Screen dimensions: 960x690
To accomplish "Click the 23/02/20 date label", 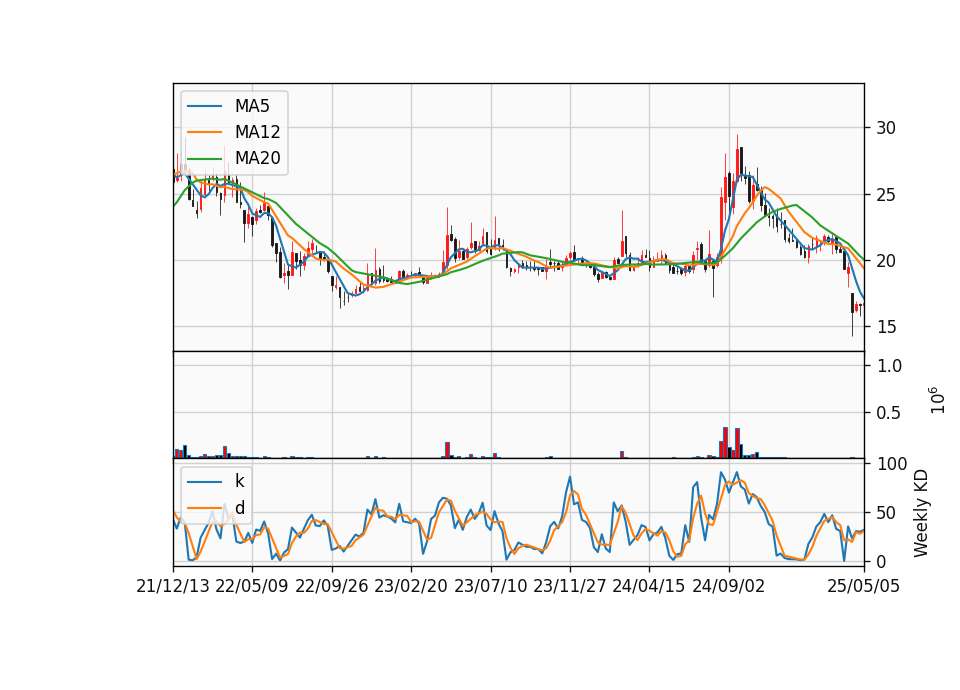I will 411,586.
